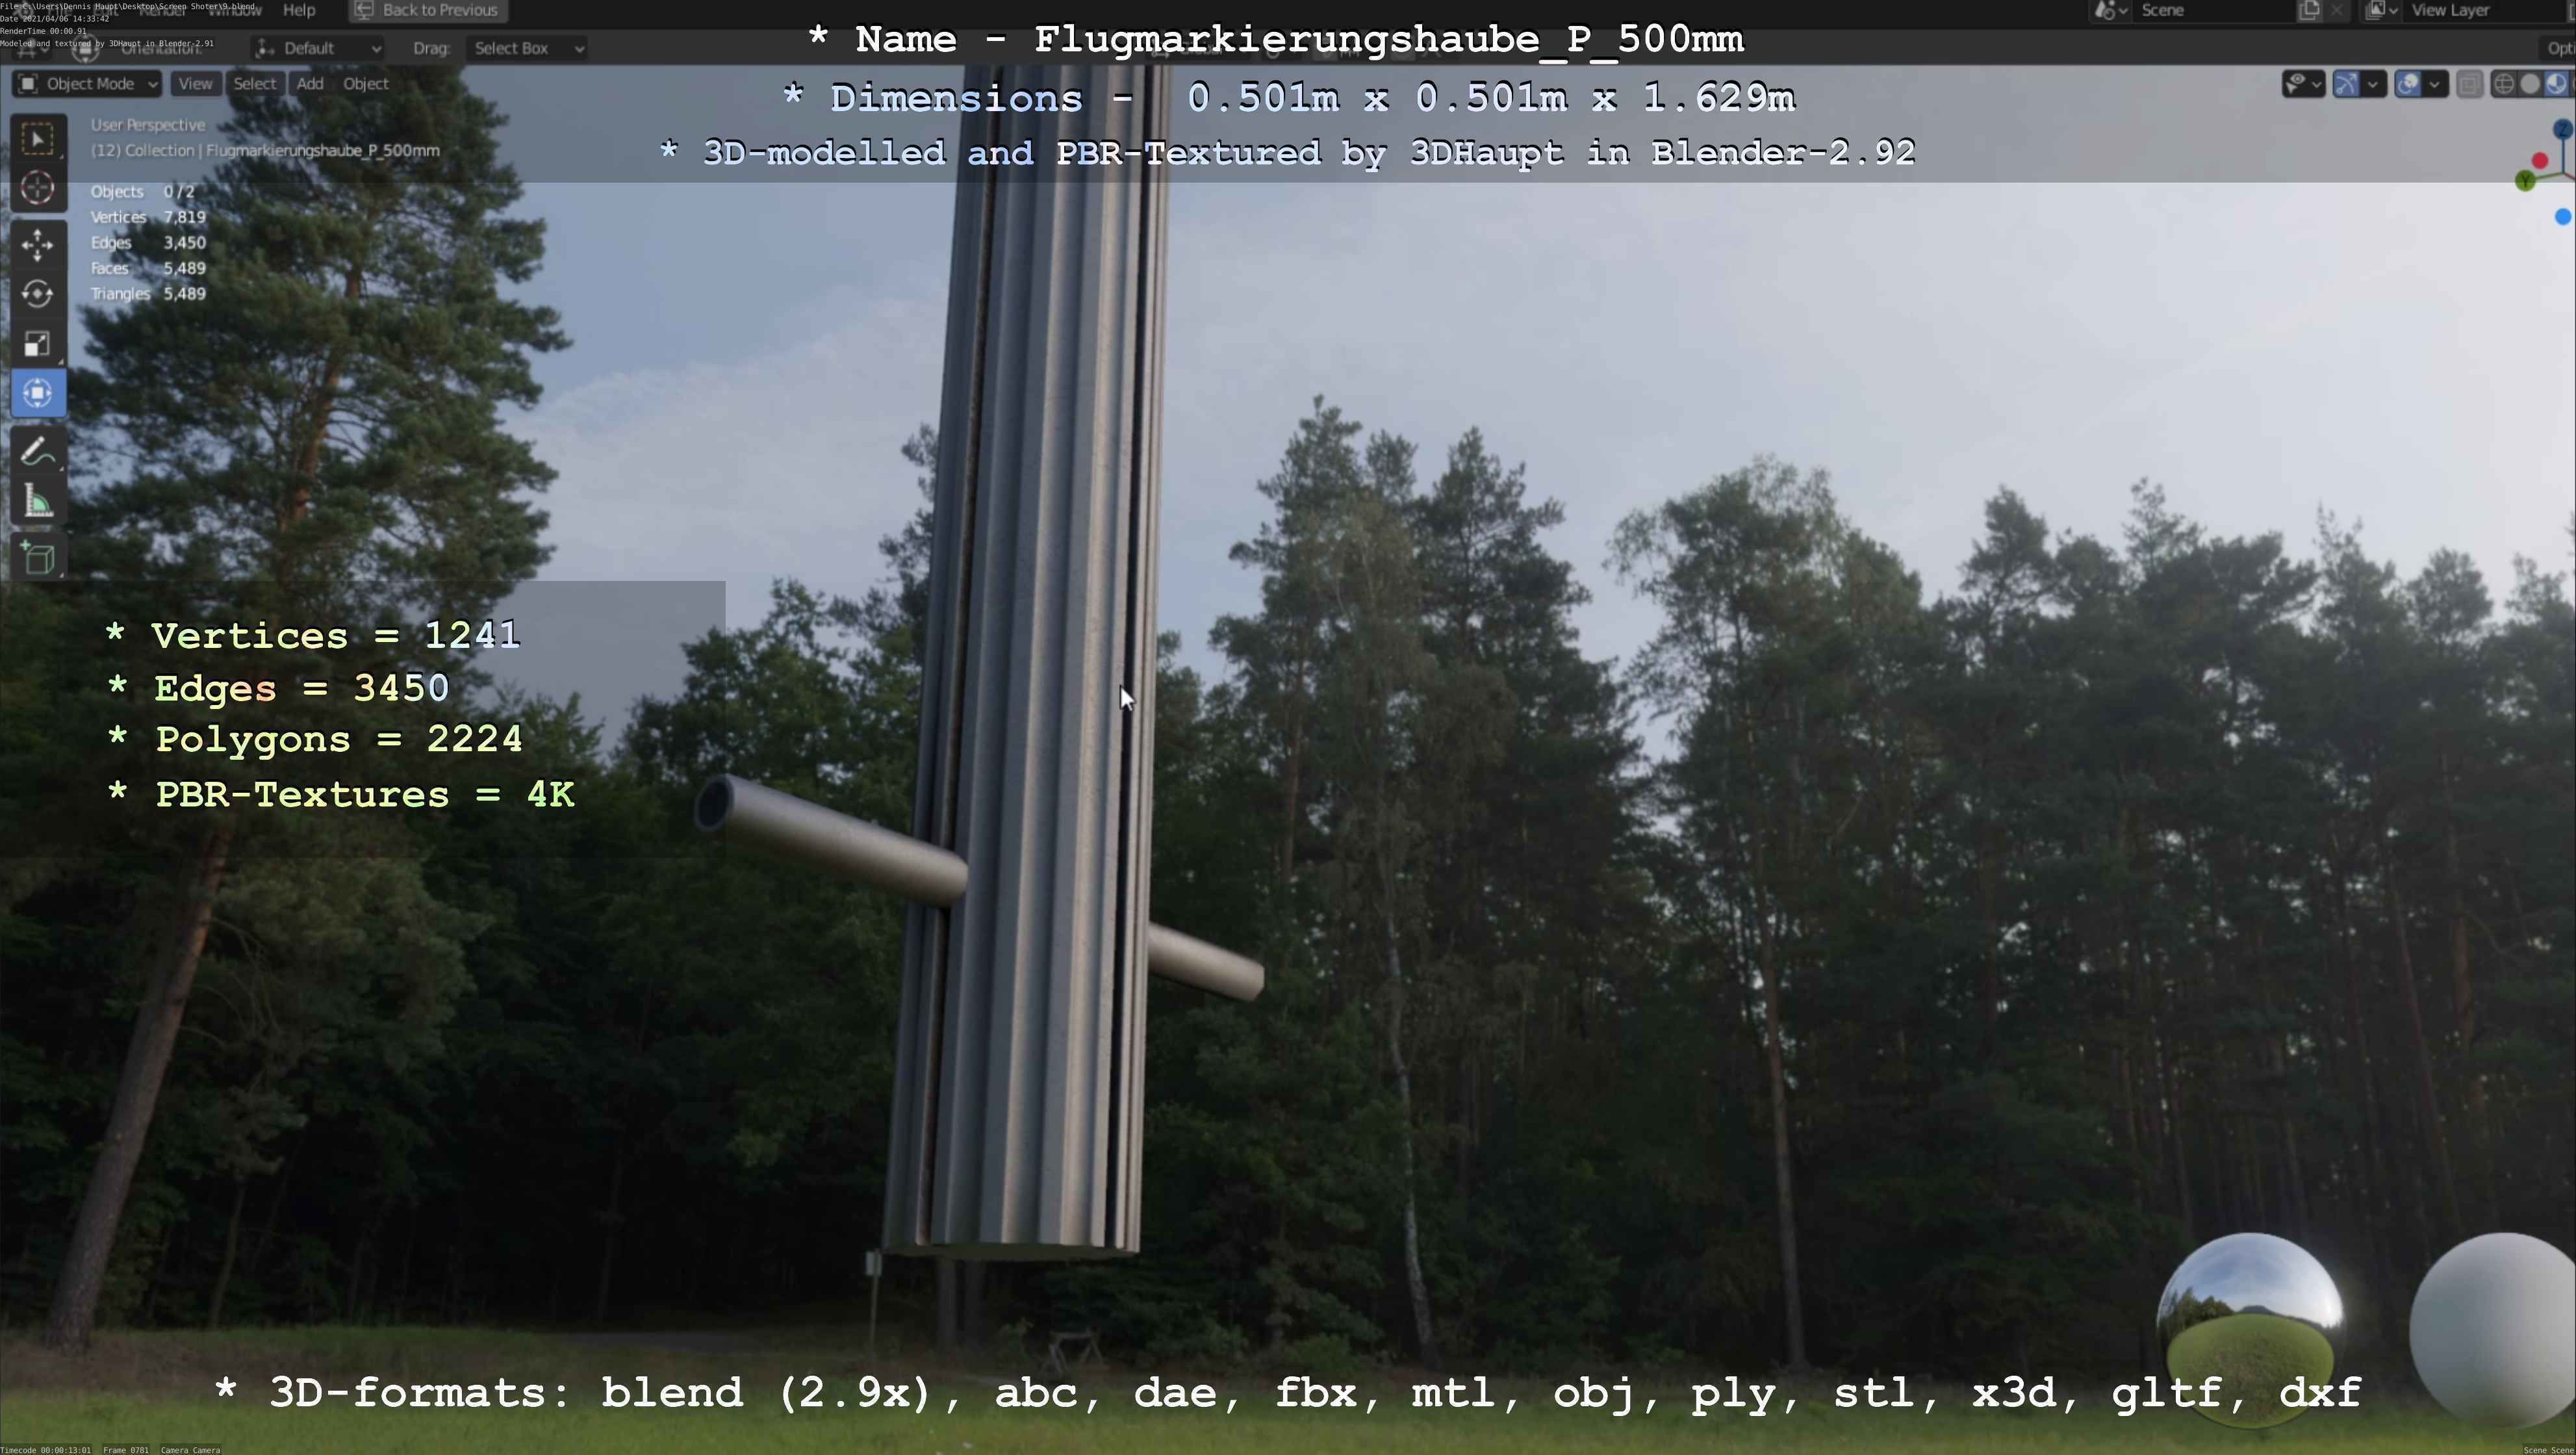This screenshot has height=1455, width=2576.
Task: Select the Transform tool
Action: (38, 393)
